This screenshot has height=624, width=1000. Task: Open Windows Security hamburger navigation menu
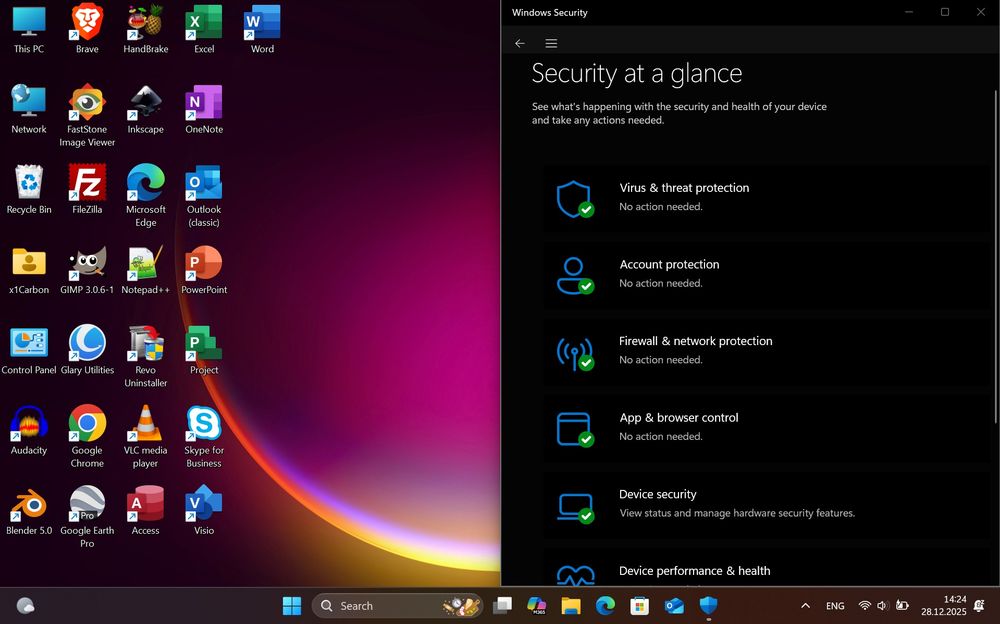pos(551,43)
